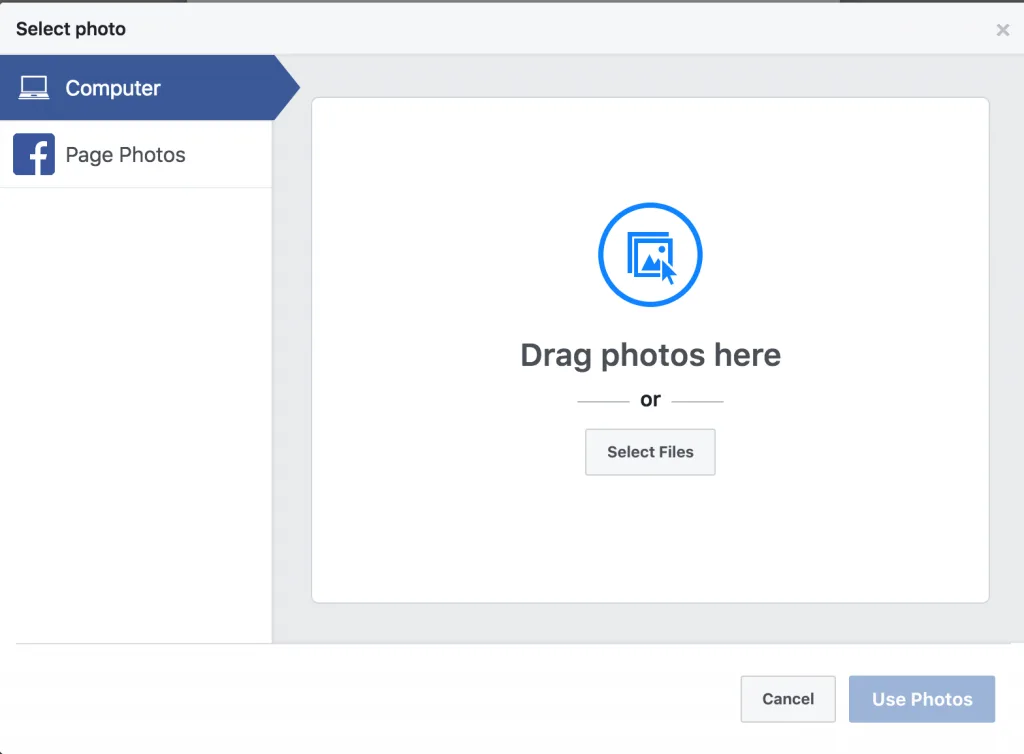Dismiss the dialog using the X icon
Viewport: 1024px width, 754px height.
pos(1002,29)
